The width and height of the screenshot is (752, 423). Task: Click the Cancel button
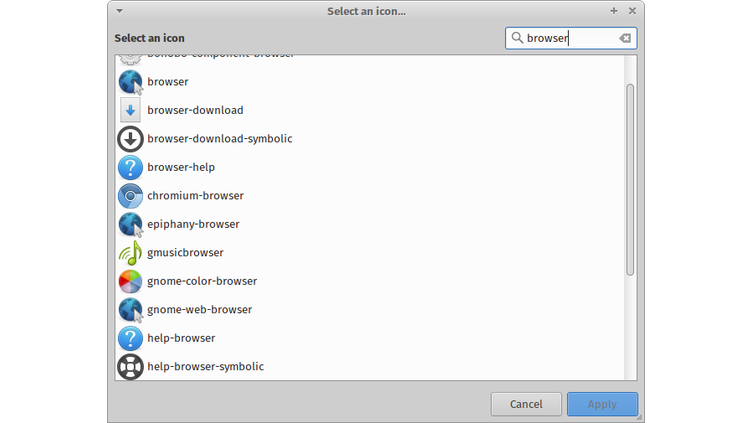tap(526, 404)
